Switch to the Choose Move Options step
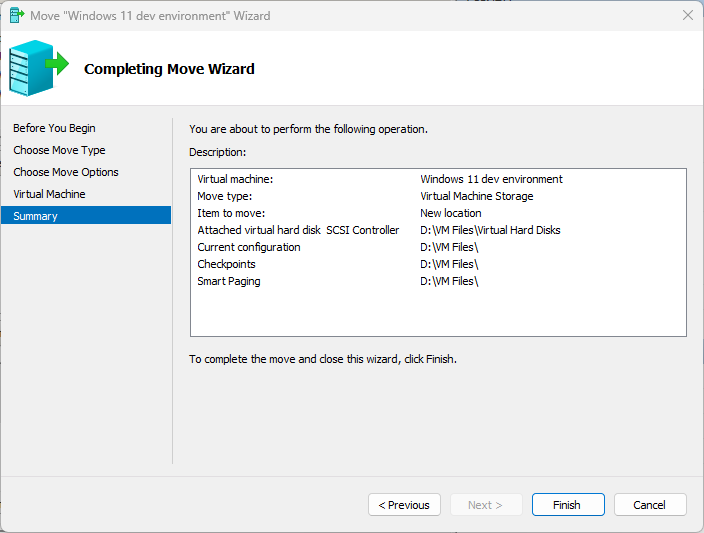The width and height of the screenshot is (704, 533). click(x=66, y=172)
